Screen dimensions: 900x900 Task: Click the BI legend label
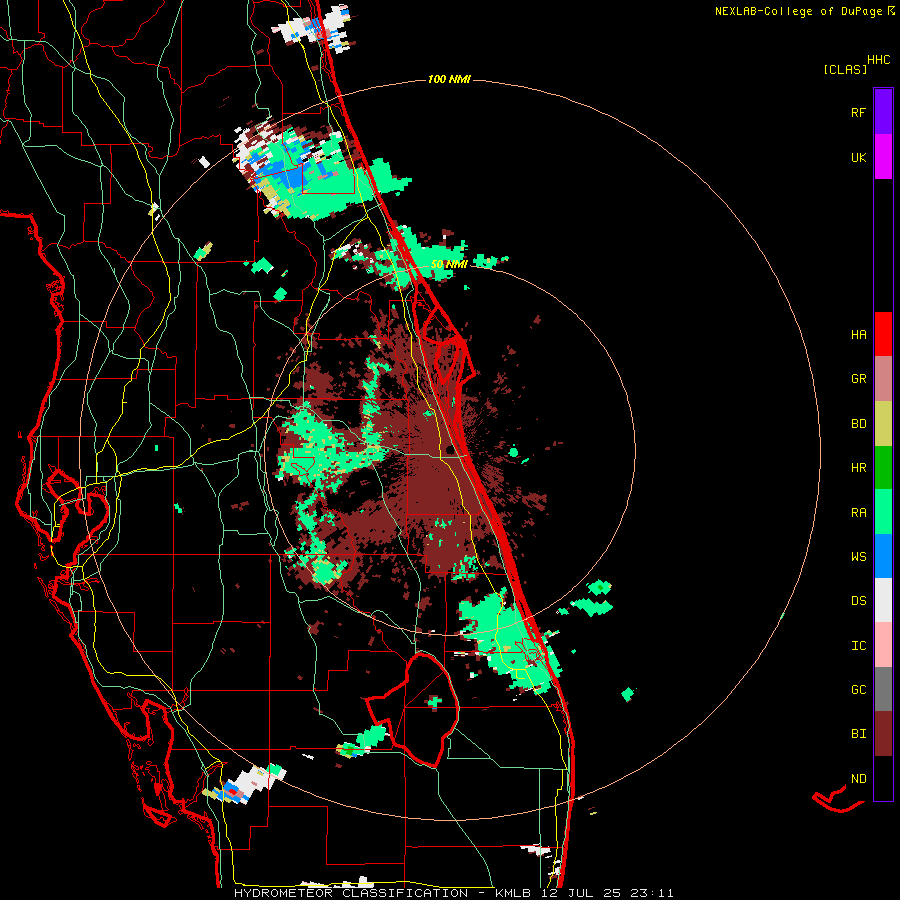[x=858, y=734]
